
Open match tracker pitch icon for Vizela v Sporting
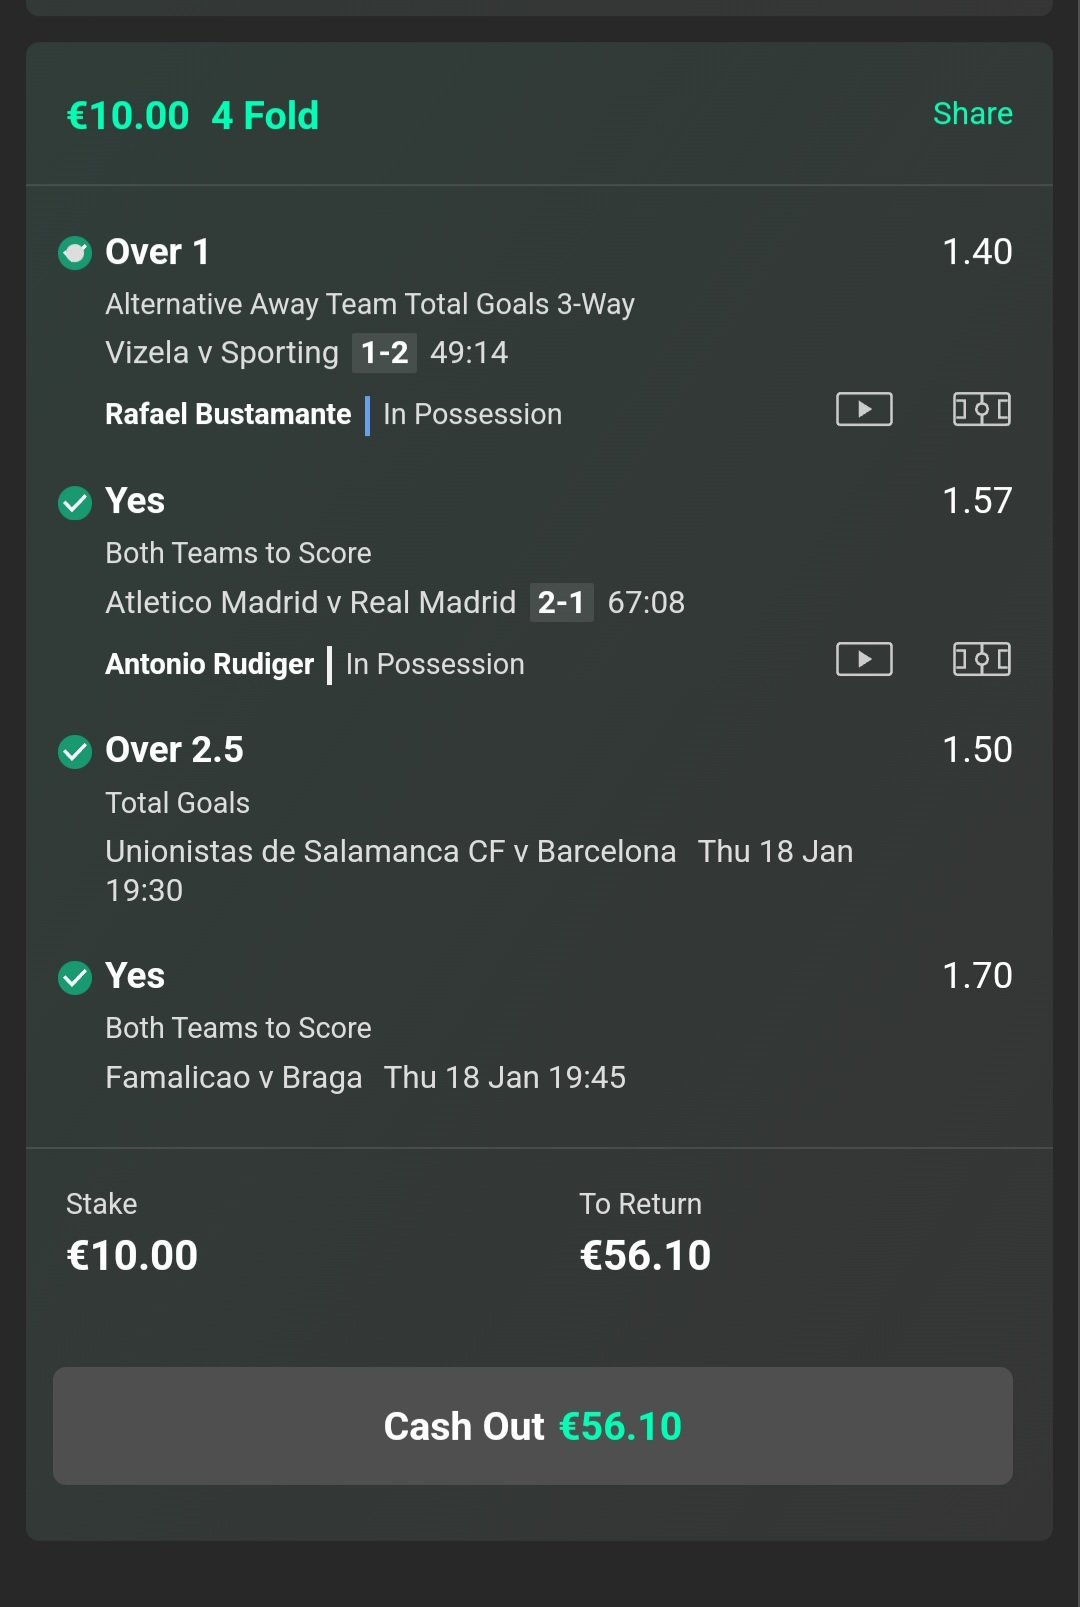tap(981, 409)
